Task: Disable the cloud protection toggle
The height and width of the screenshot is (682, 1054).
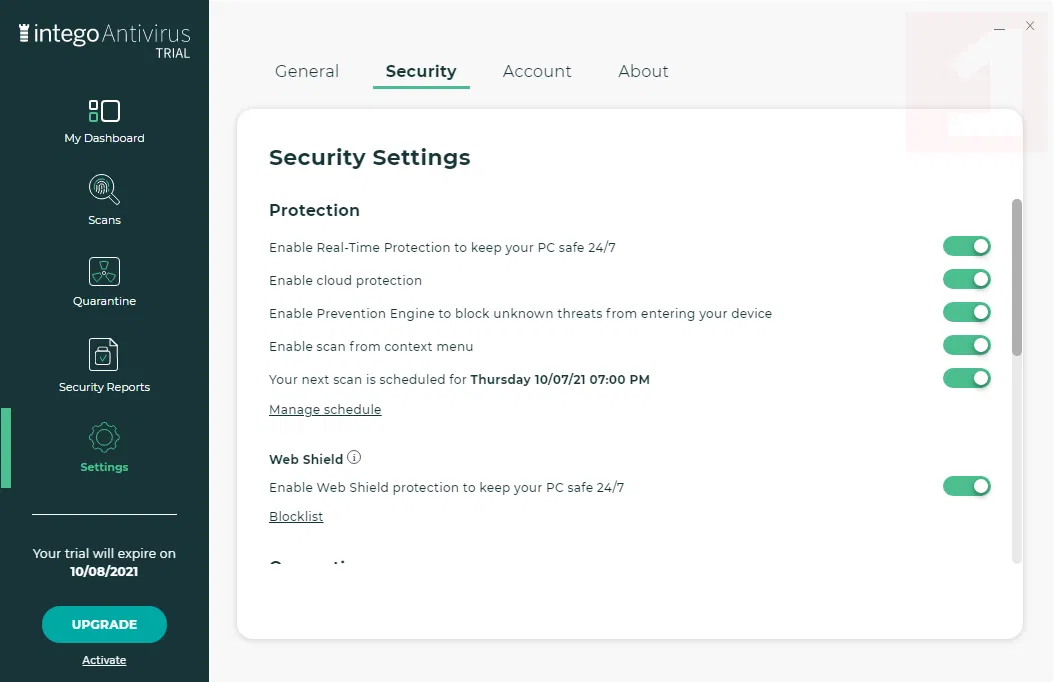Action: (966, 279)
